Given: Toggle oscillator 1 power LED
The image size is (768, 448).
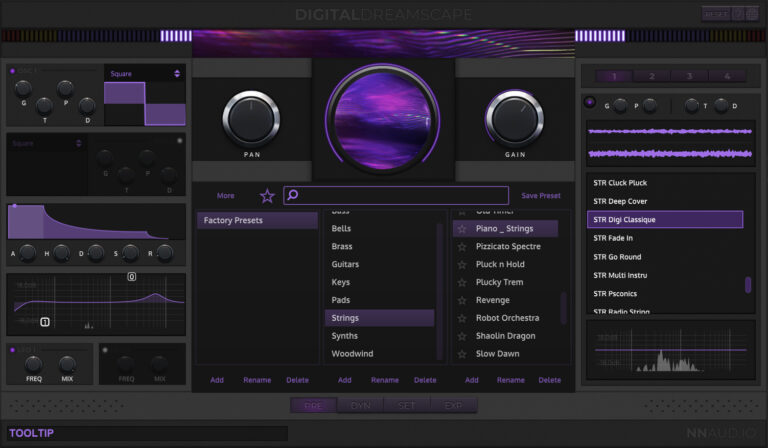Looking at the screenshot, I should click(x=12, y=71).
